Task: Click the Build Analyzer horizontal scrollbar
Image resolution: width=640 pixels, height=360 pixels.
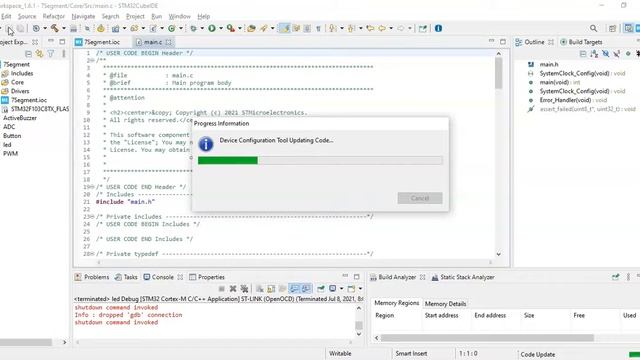Action: (x=487, y=338)
